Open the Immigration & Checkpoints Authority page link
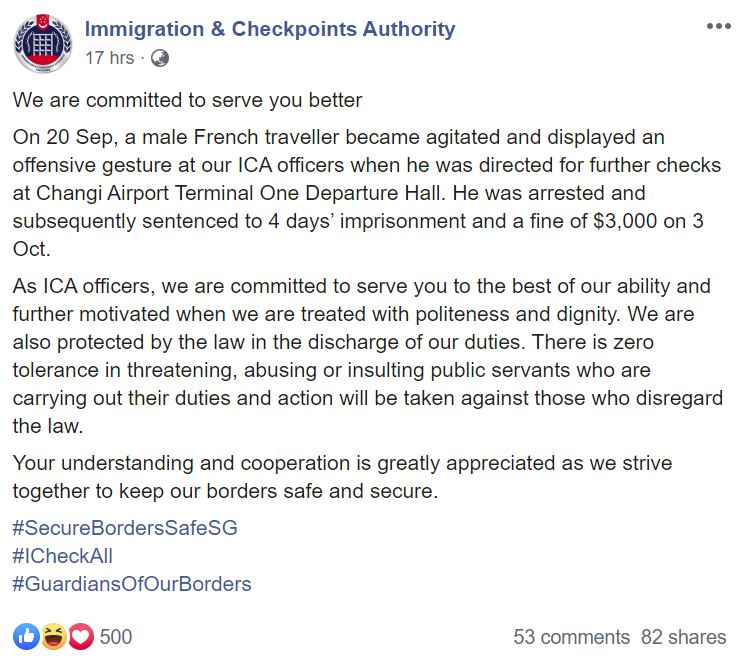Viewport: 741px width, 664px height. pyautogui.click(x=270, y=29)
